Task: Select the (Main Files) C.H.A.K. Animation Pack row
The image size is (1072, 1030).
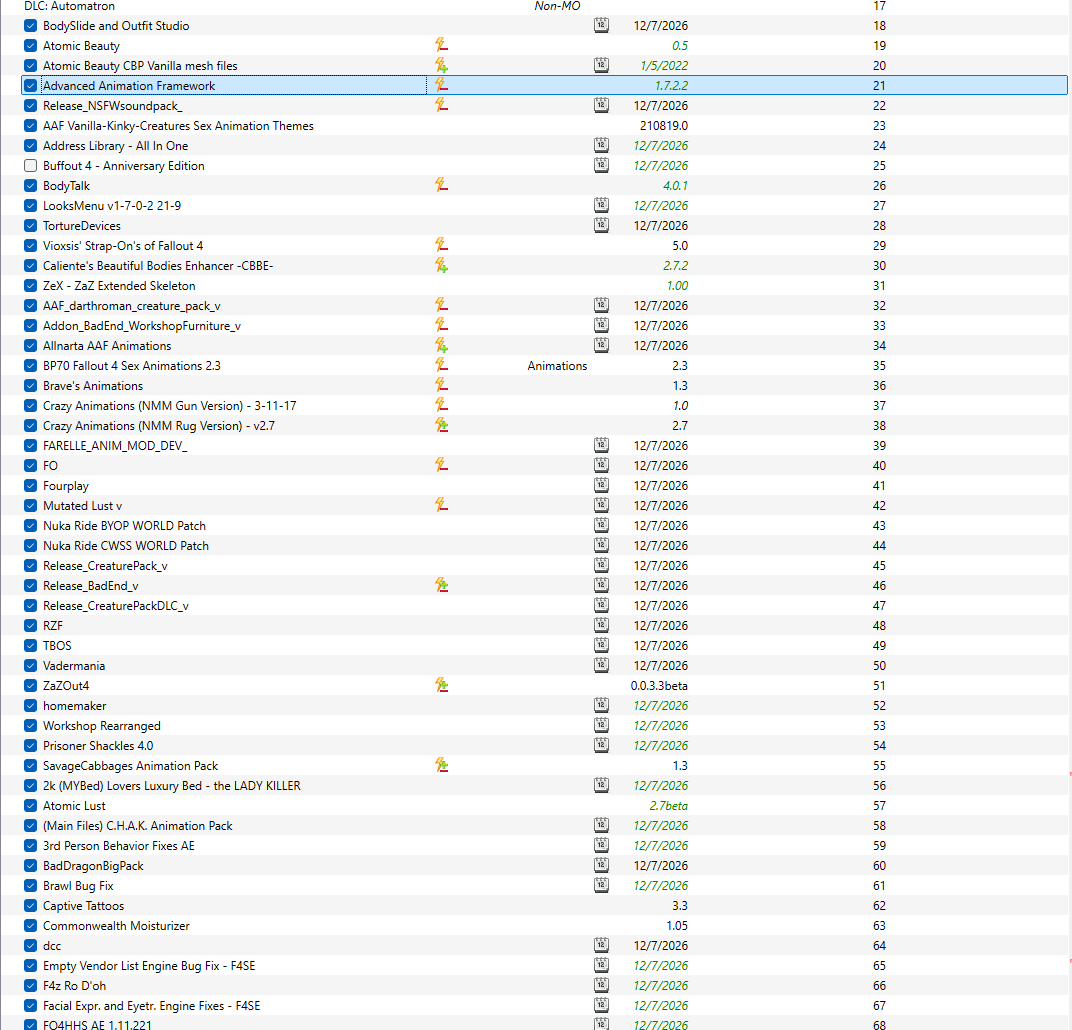Action: 535,826
